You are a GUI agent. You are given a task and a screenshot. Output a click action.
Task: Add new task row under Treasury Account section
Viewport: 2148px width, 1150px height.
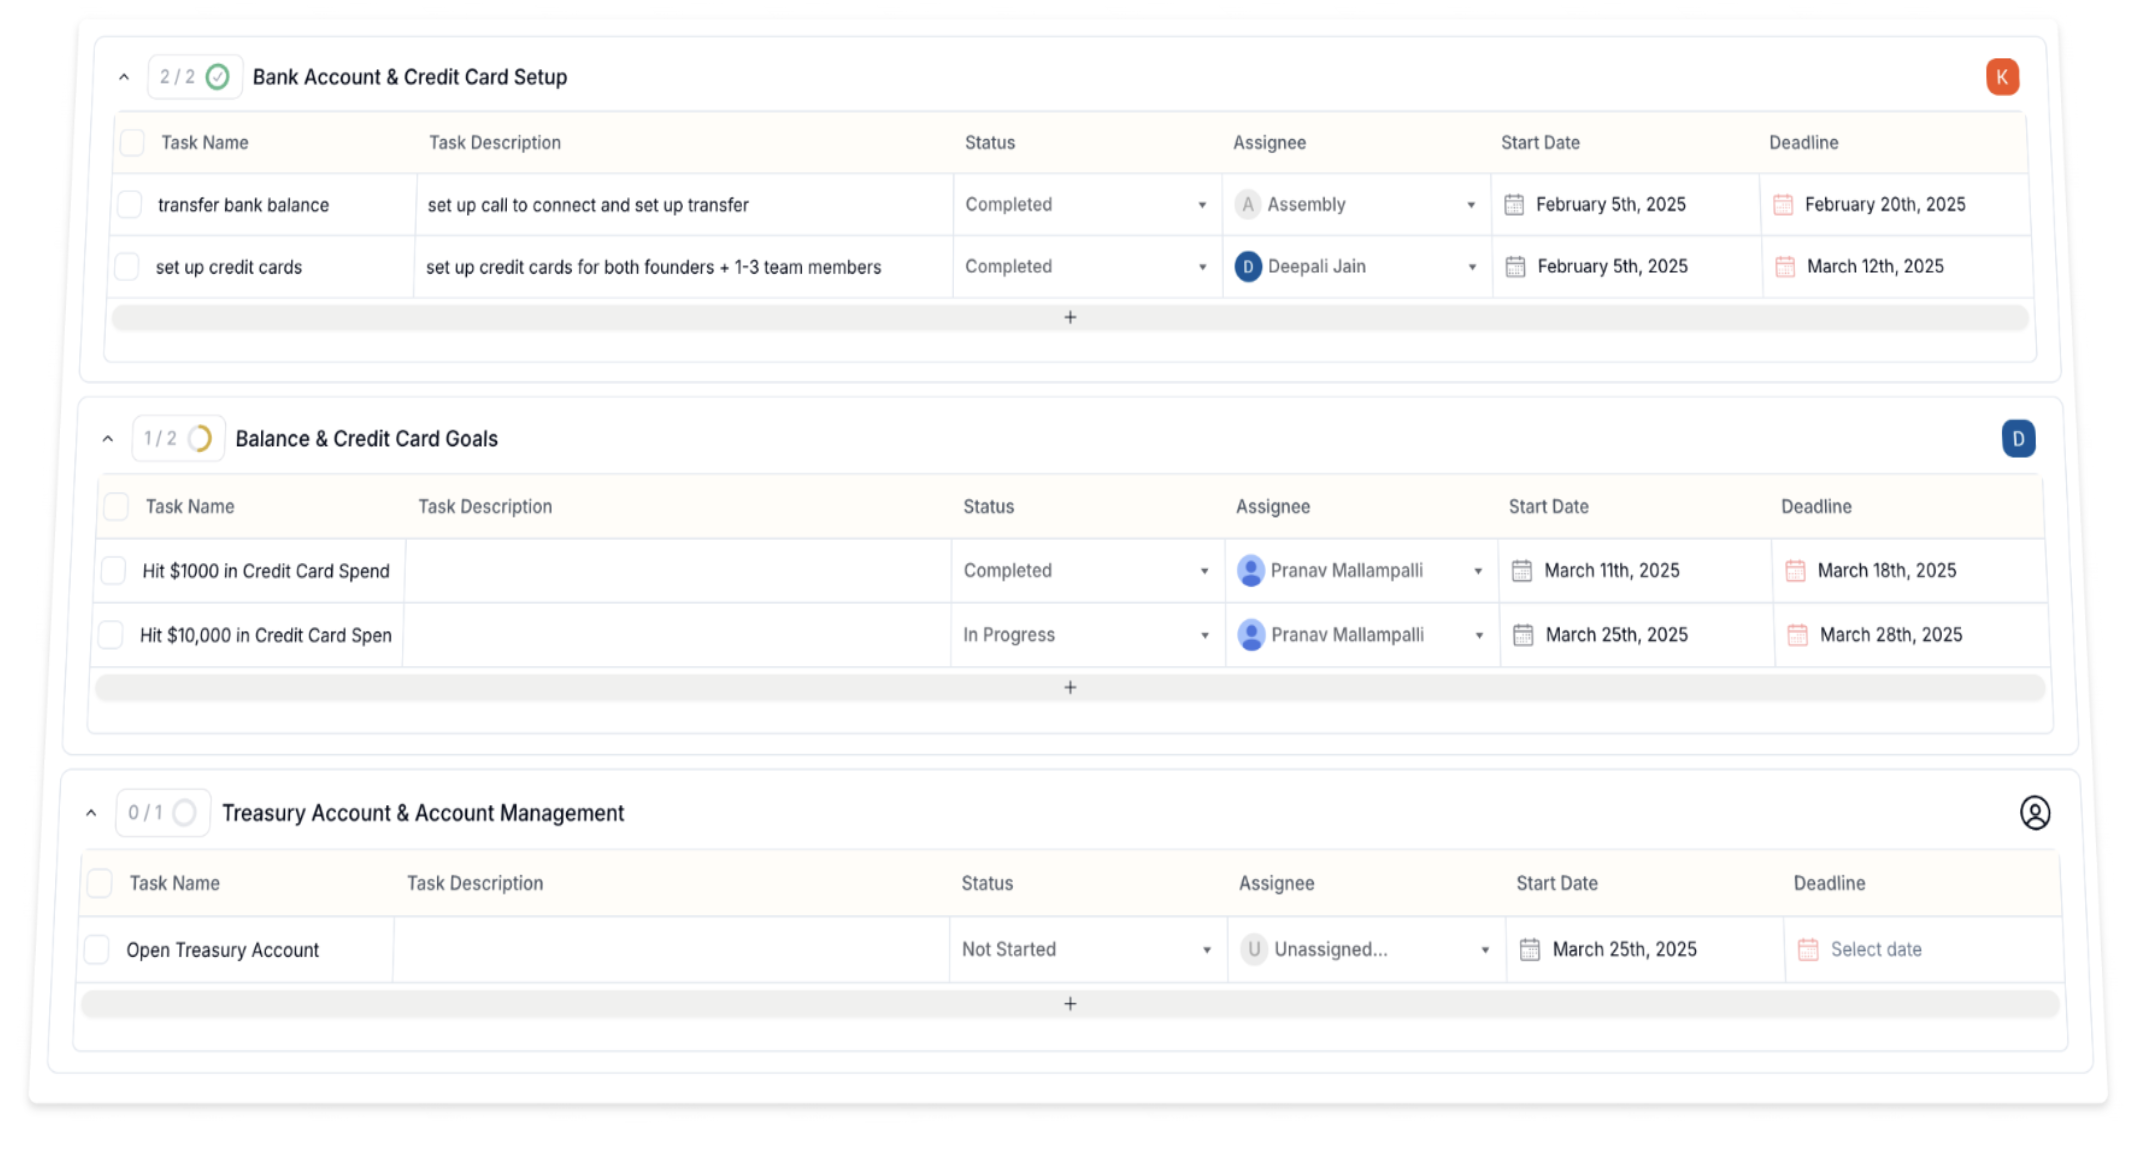1070,1004
